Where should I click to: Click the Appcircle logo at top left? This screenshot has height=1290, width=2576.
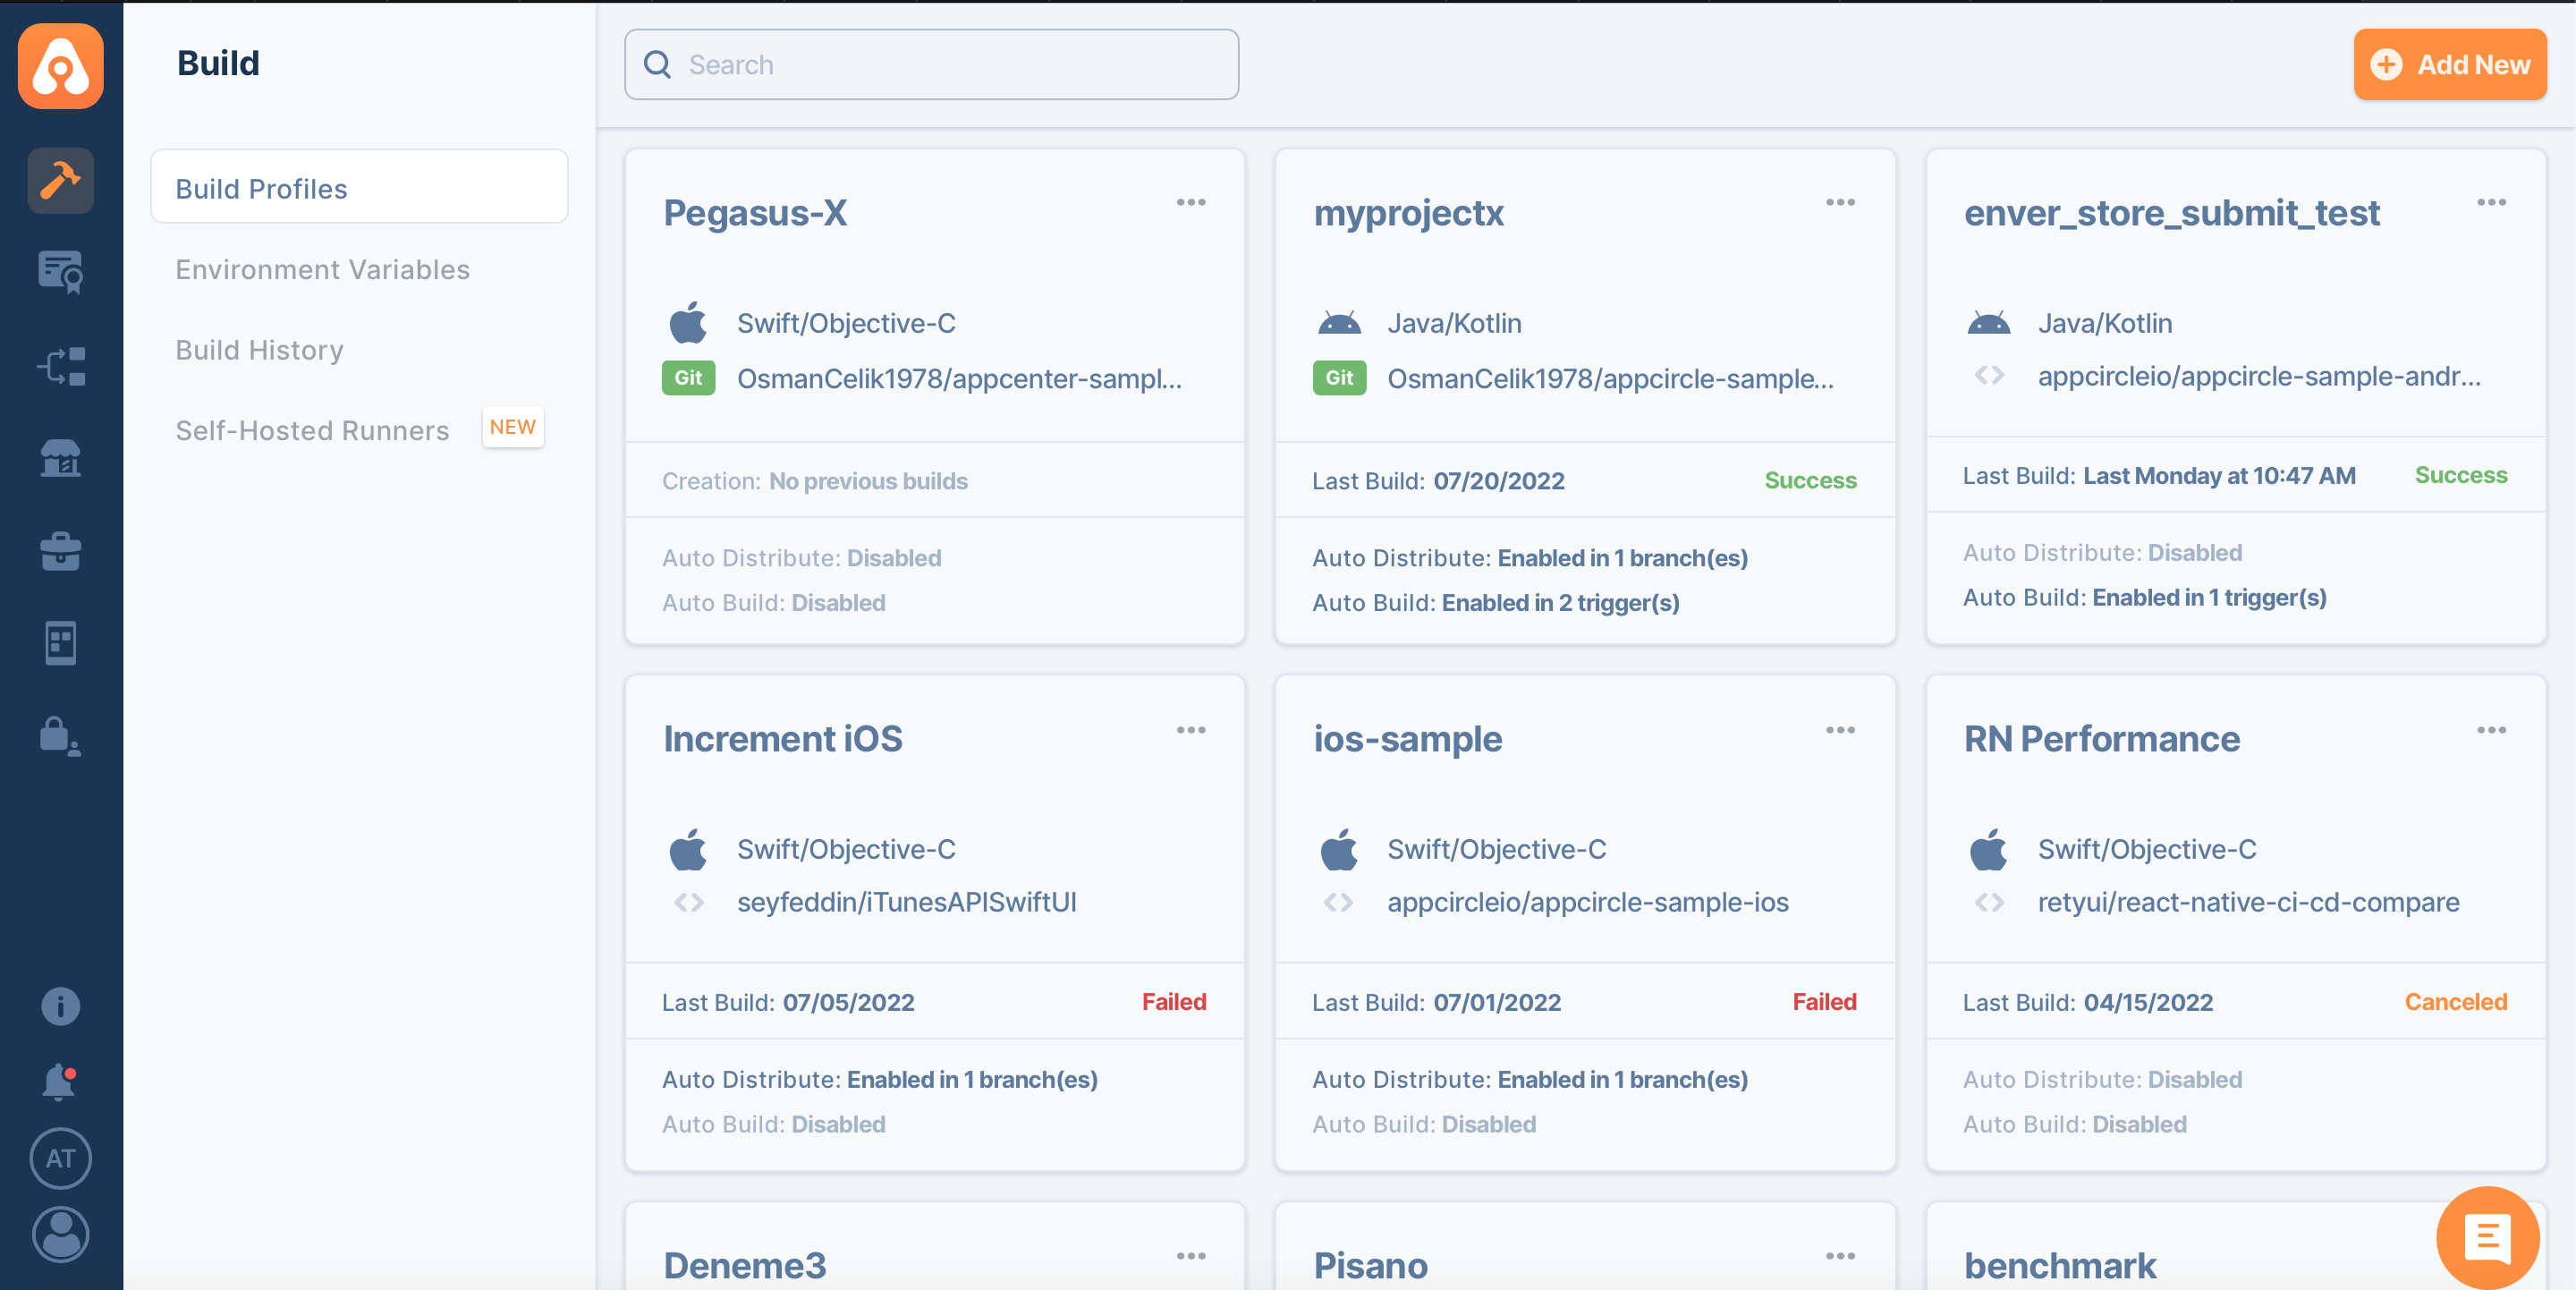coord(60,65)
